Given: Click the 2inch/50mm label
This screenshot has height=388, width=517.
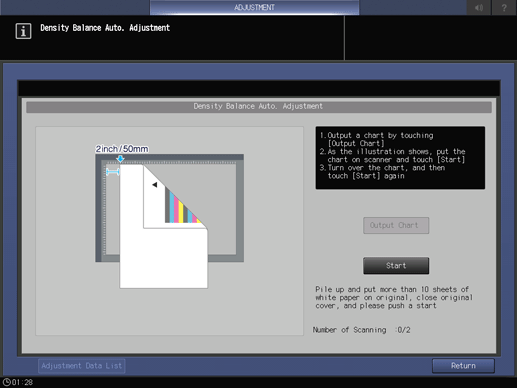Looking at the screenshot, I should [122, 149].
